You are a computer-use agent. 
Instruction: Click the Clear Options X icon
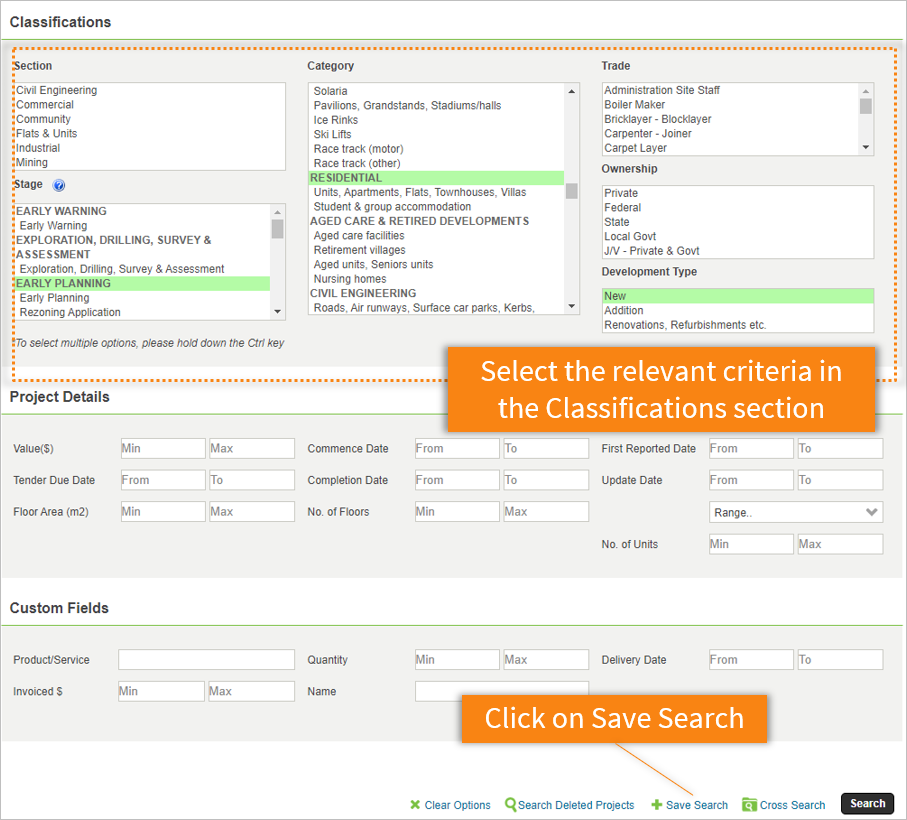pyautogui.click(x=415, y=804)
